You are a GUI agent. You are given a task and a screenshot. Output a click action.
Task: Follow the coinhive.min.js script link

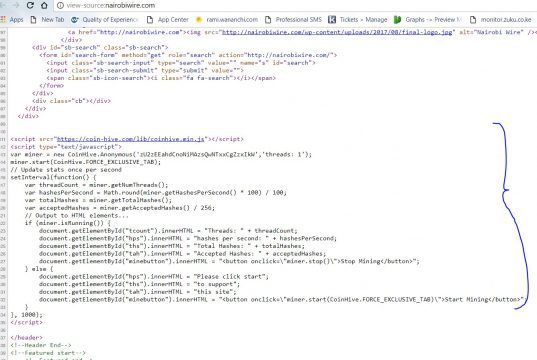pos(130,139)
